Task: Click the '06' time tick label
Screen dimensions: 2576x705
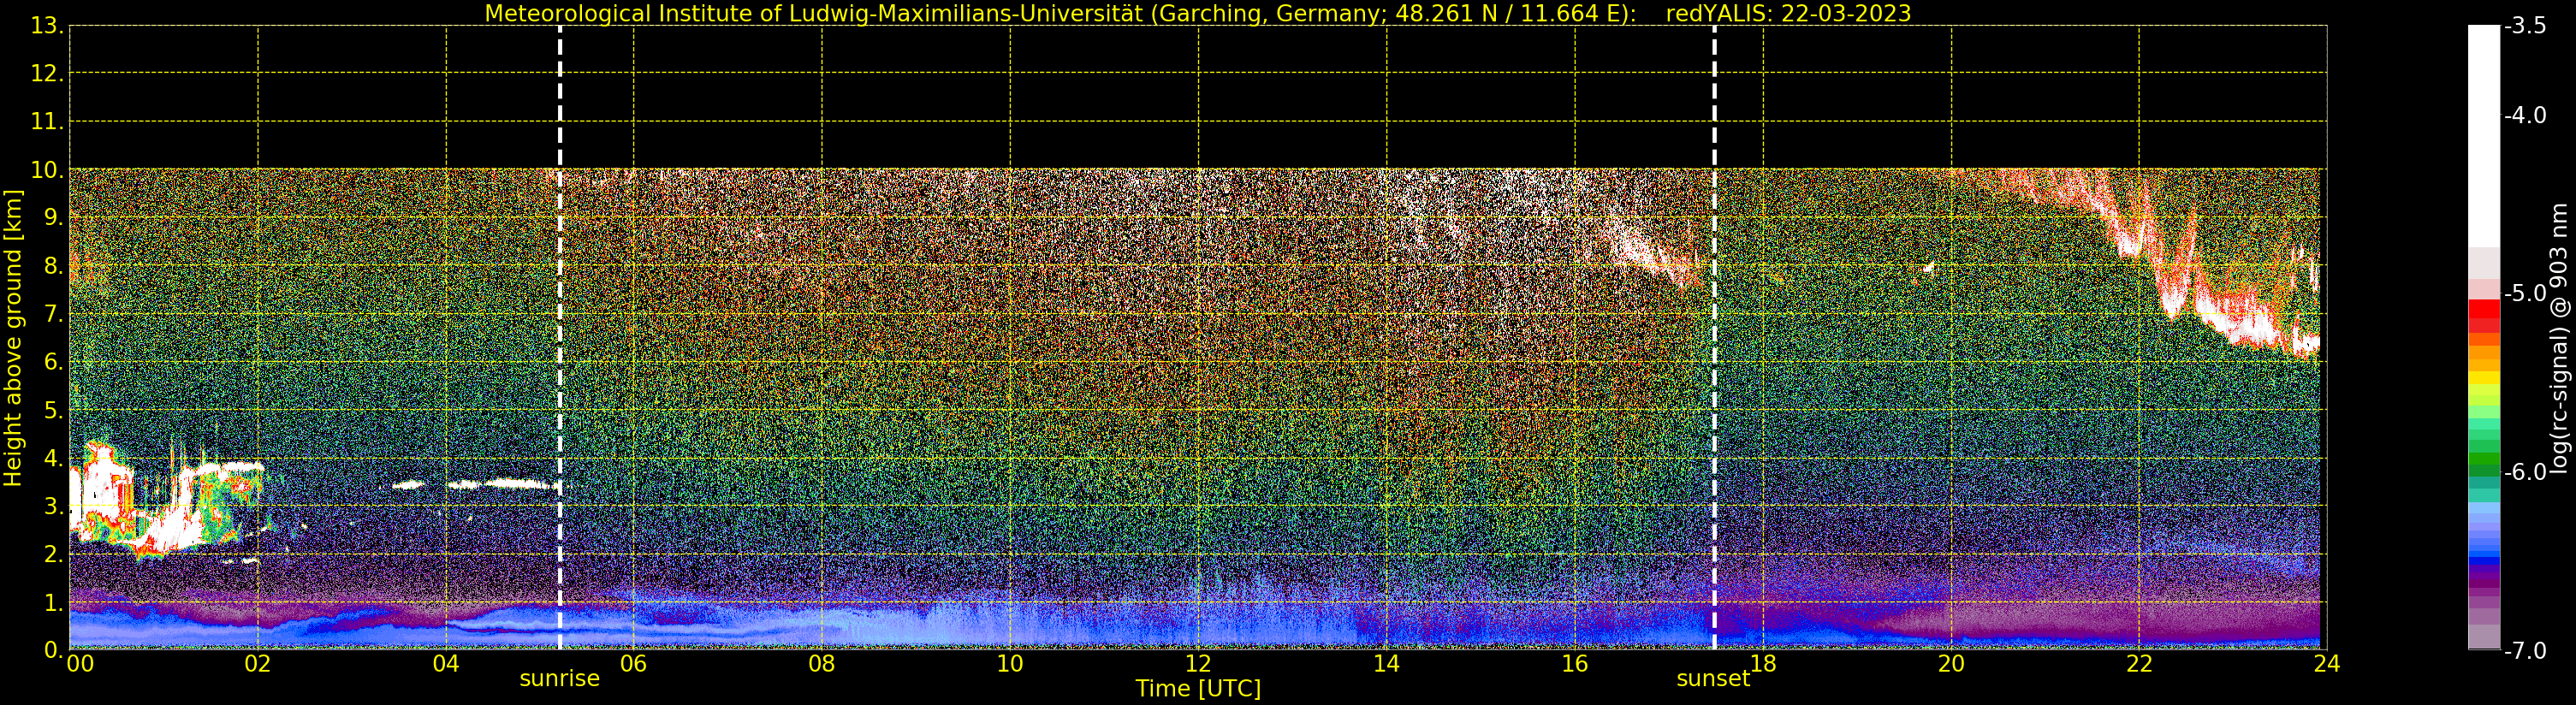Action: [634, 664]
